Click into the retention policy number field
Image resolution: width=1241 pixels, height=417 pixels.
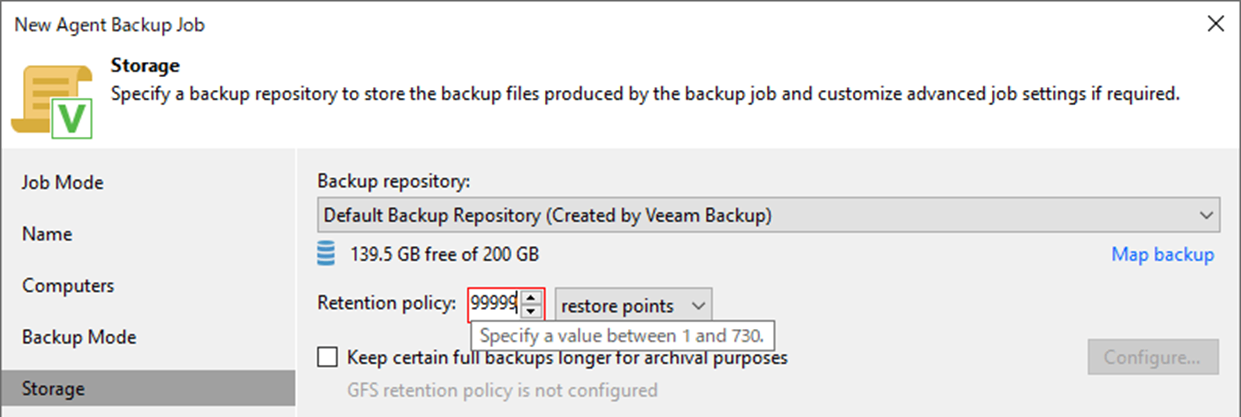coord(495,304)
